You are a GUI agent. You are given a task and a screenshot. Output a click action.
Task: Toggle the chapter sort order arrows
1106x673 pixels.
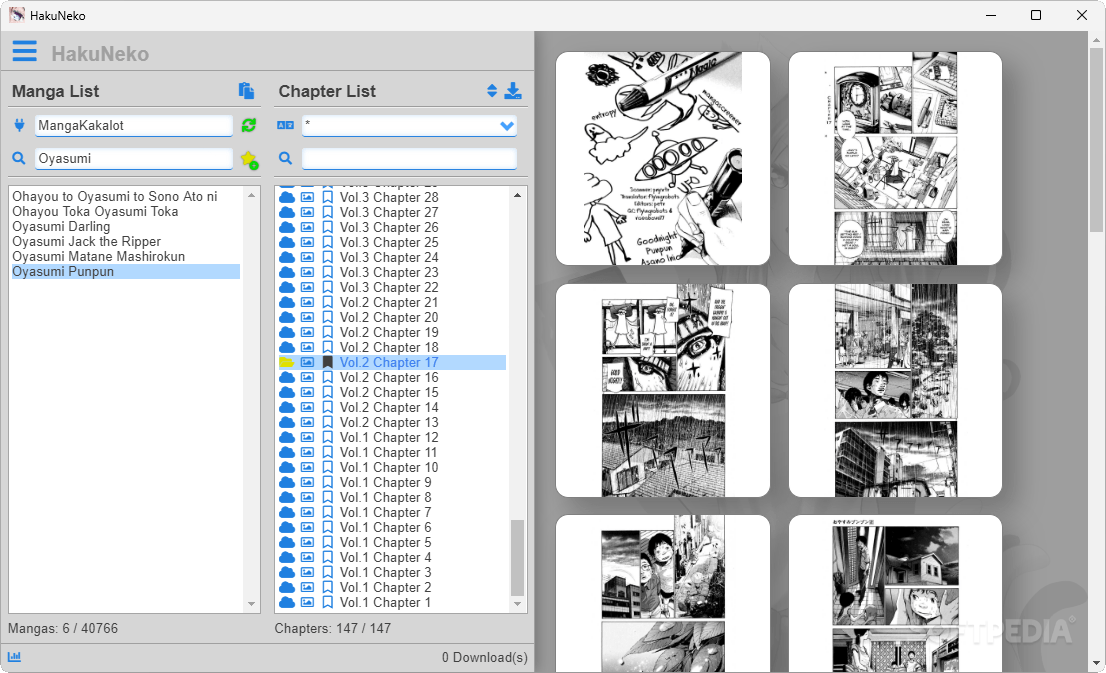(x=492, y=90)
